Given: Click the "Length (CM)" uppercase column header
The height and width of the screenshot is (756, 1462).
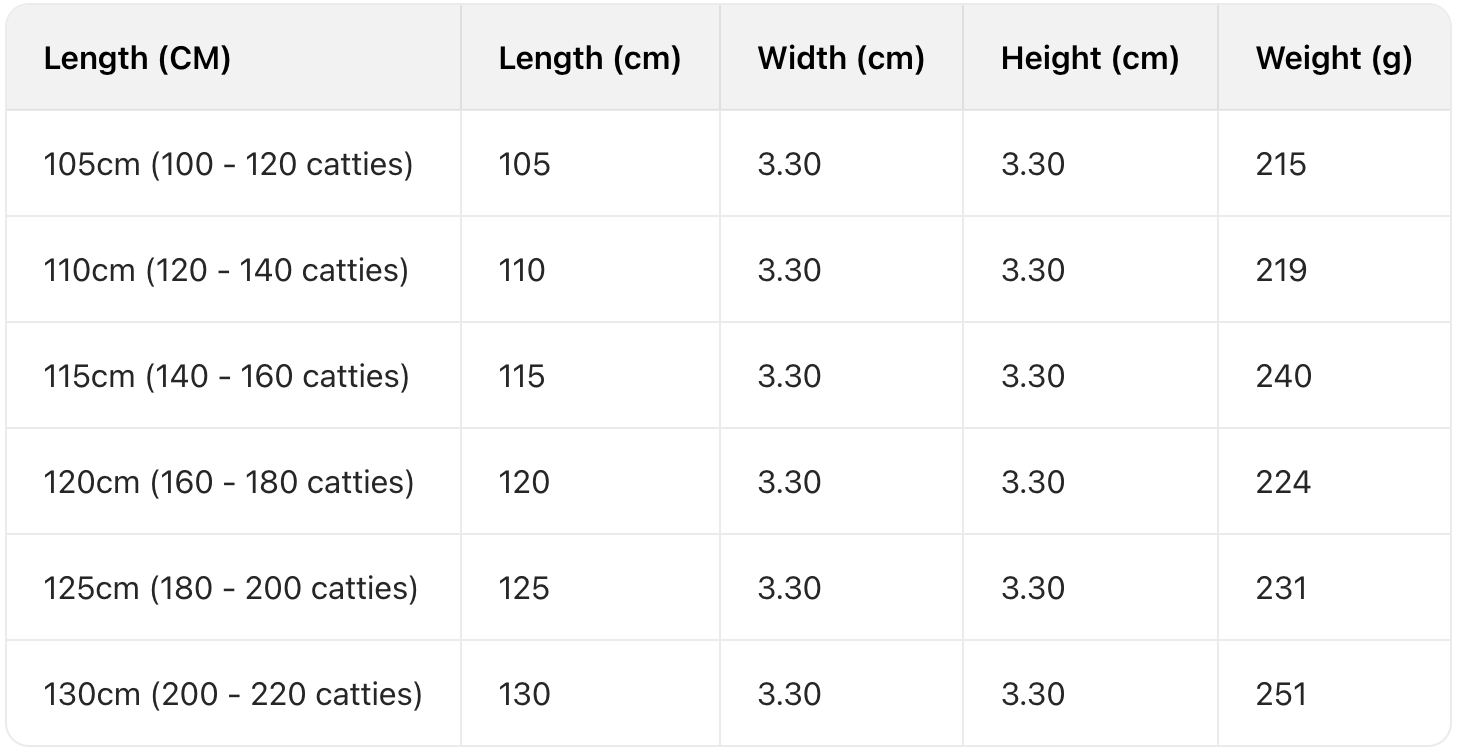Looking at the screenshot, I should click(138, 59).
